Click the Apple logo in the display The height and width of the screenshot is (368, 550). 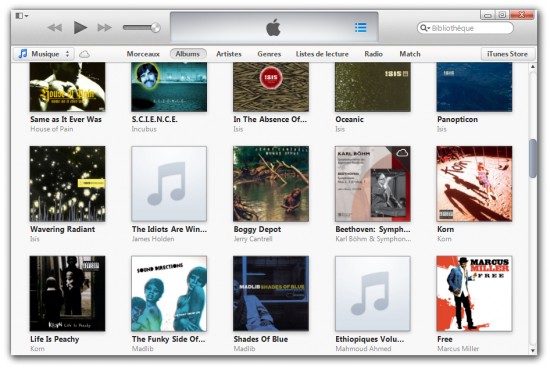tap(273, 27)
